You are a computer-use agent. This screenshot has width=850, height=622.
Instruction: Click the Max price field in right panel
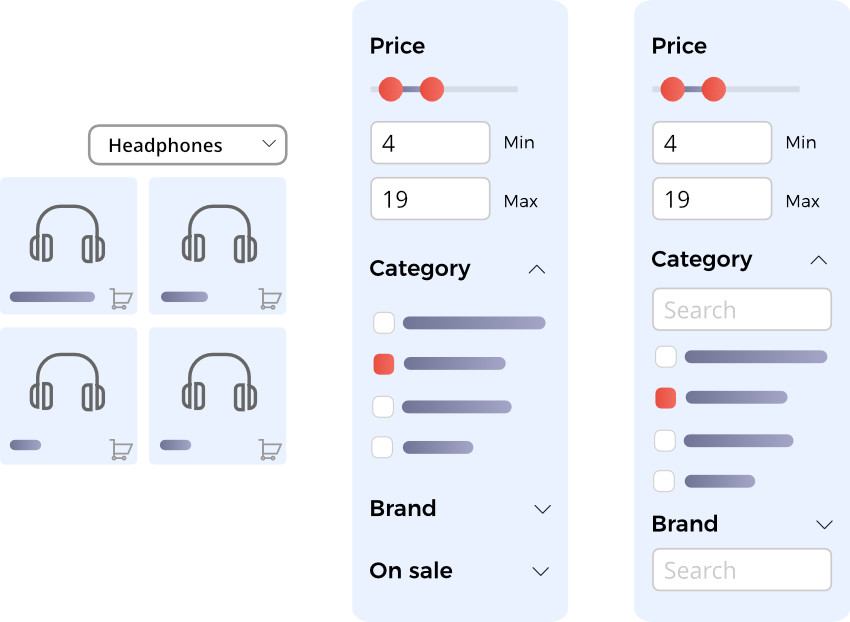pyautogui.click(x=712, y=199)
